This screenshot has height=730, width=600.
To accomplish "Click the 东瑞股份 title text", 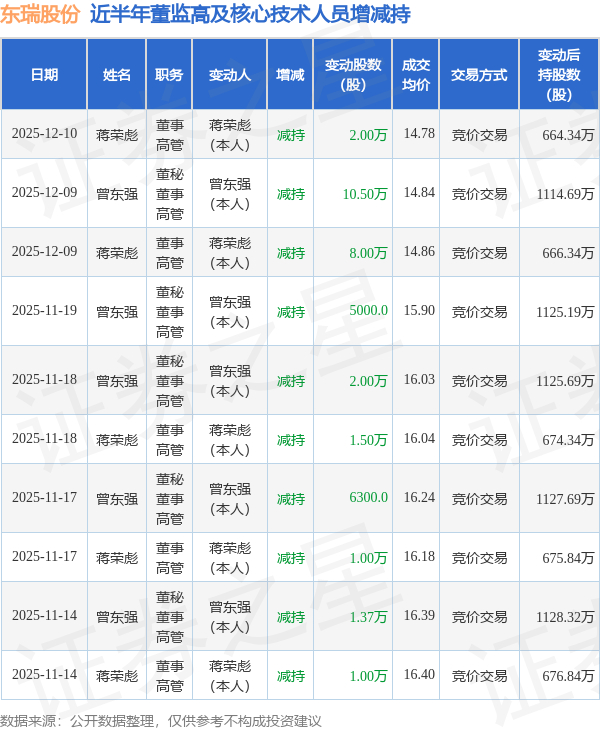I will (40, 14).
